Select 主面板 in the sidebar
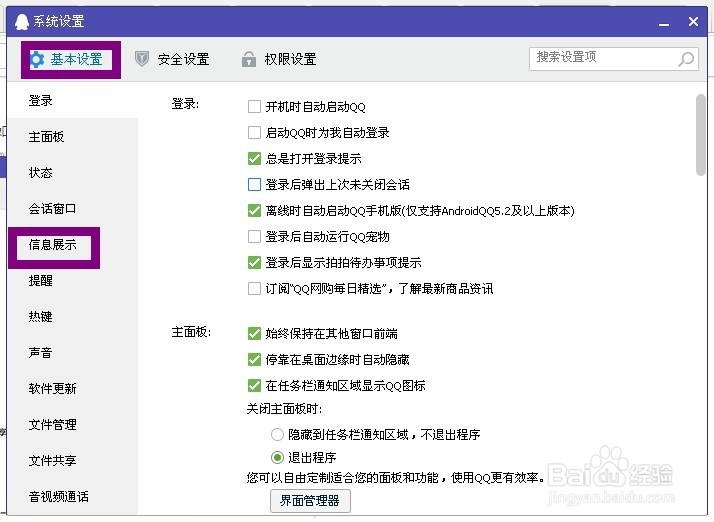714x522 pixels. click(x=72, y=137)
